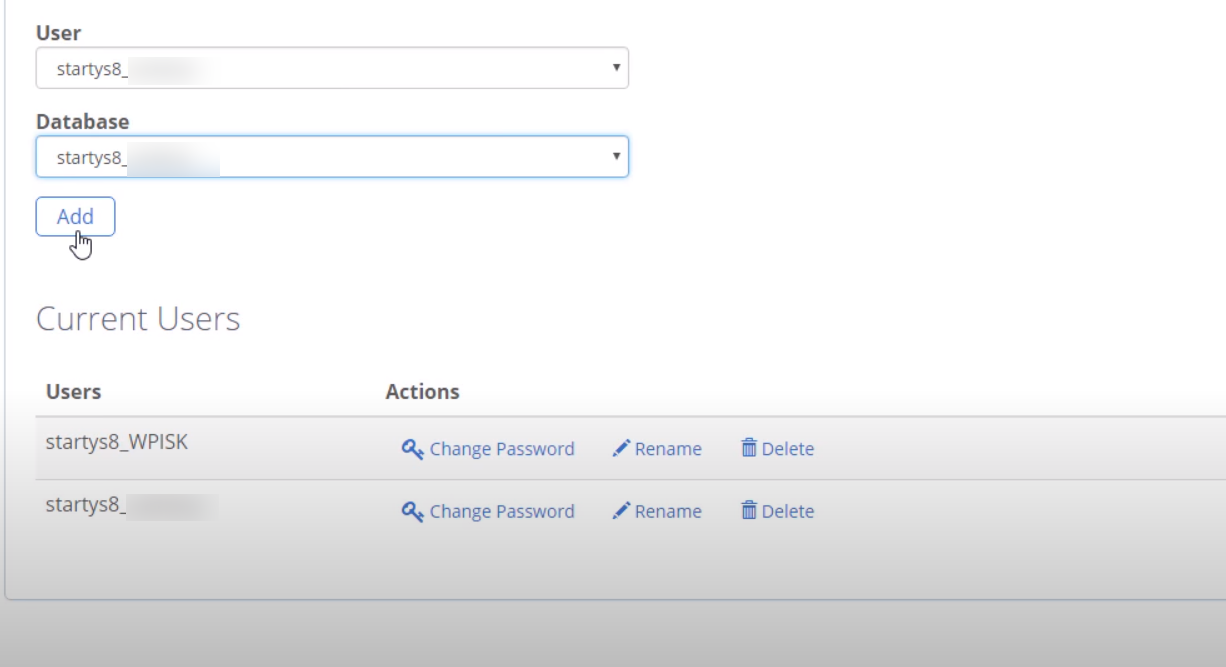Change Password for startys8_WPISK
Screen dimensions: 1226x667
[x=488, y=449]
